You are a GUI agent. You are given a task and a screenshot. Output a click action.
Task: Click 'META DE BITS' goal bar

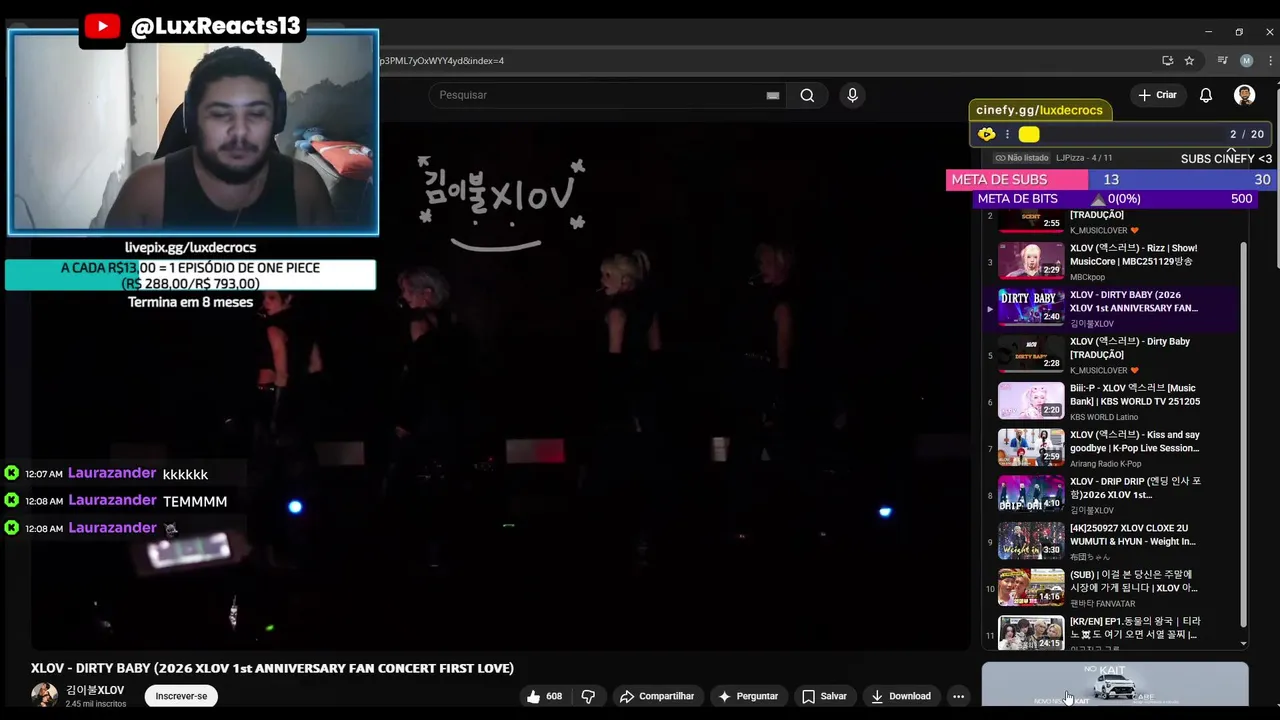point(1115,199)
